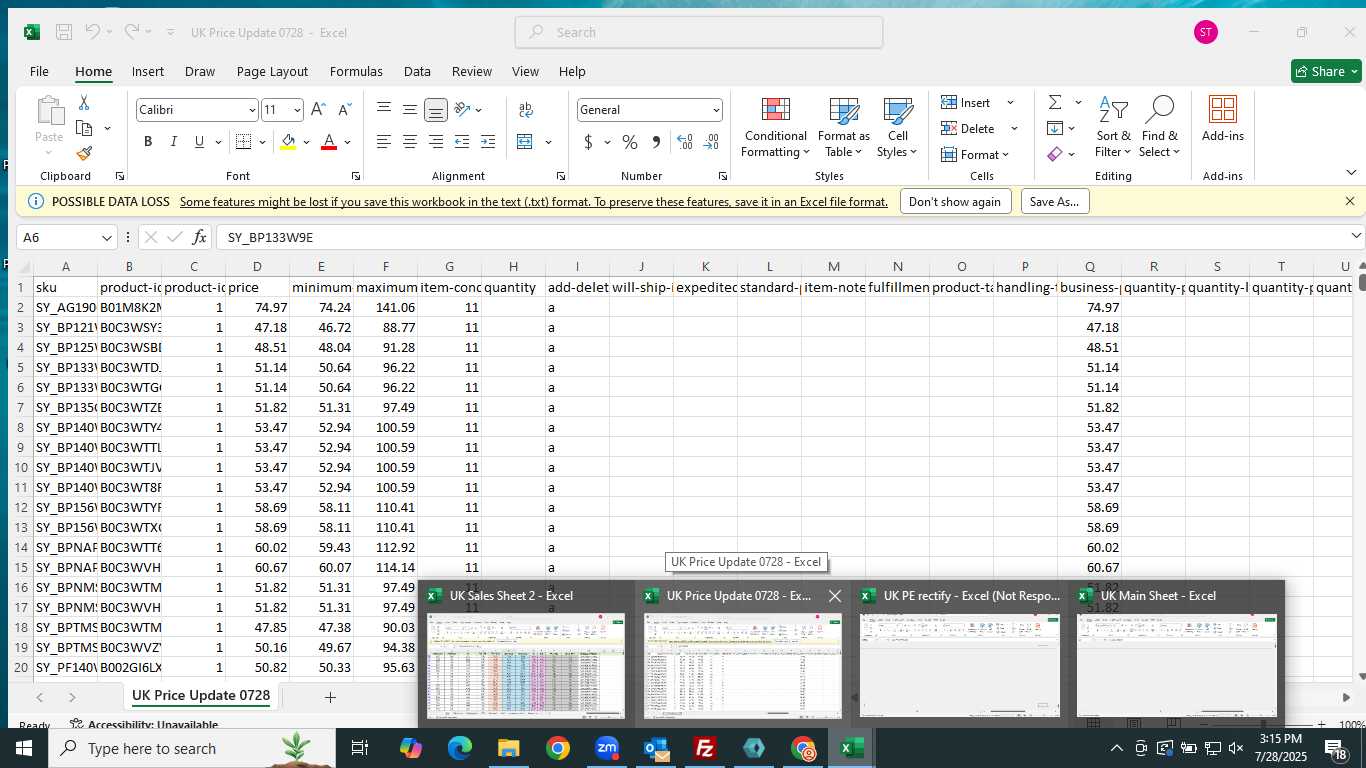This screenshot has height=768, width=1366.
Task: Click the Merge and Center icon
Action: pyautogui.click(x=525, y=142)
